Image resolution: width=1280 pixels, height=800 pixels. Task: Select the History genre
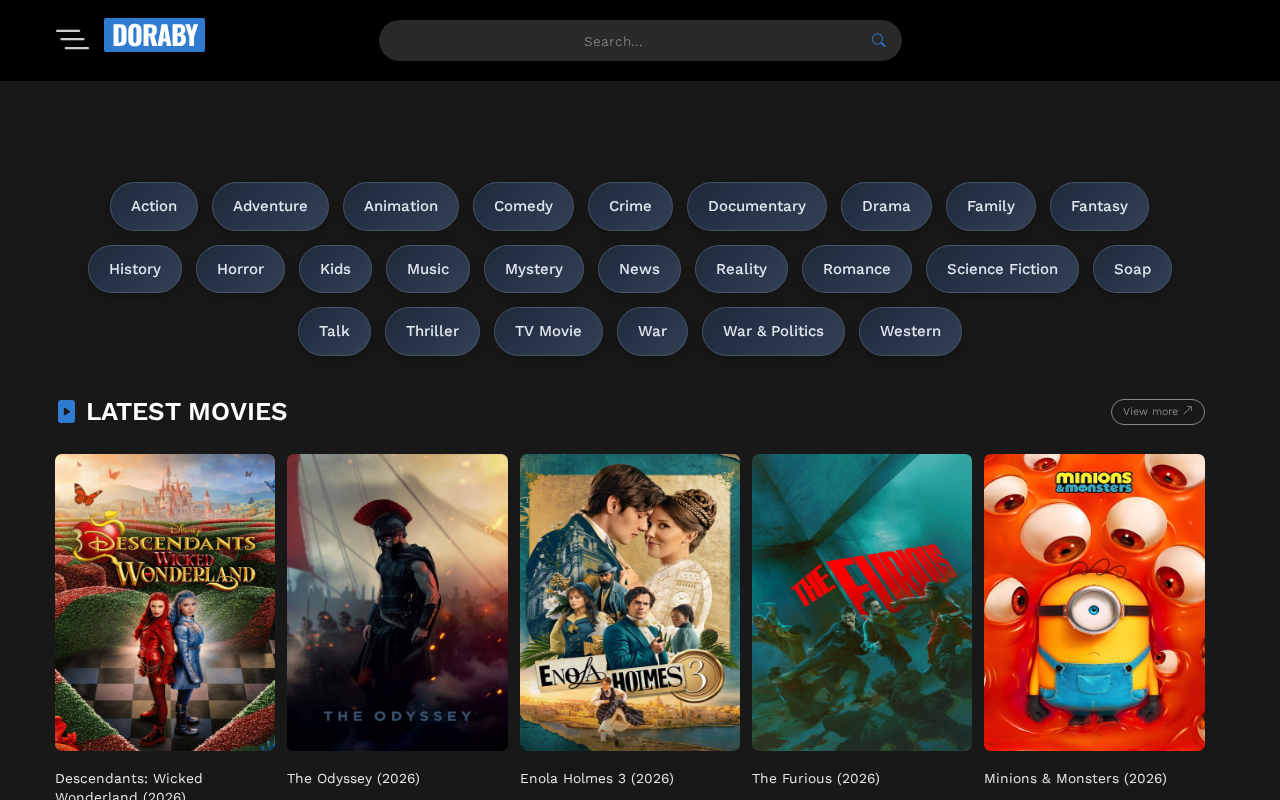(135, 269)
